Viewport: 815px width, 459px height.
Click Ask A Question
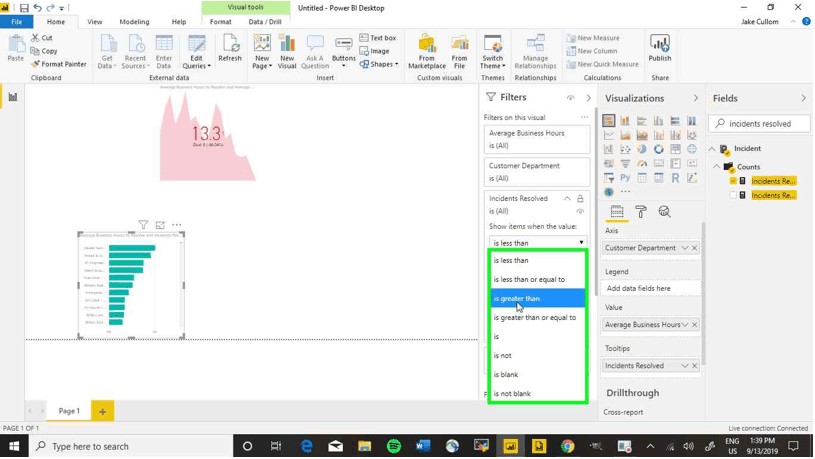(314, 51)
